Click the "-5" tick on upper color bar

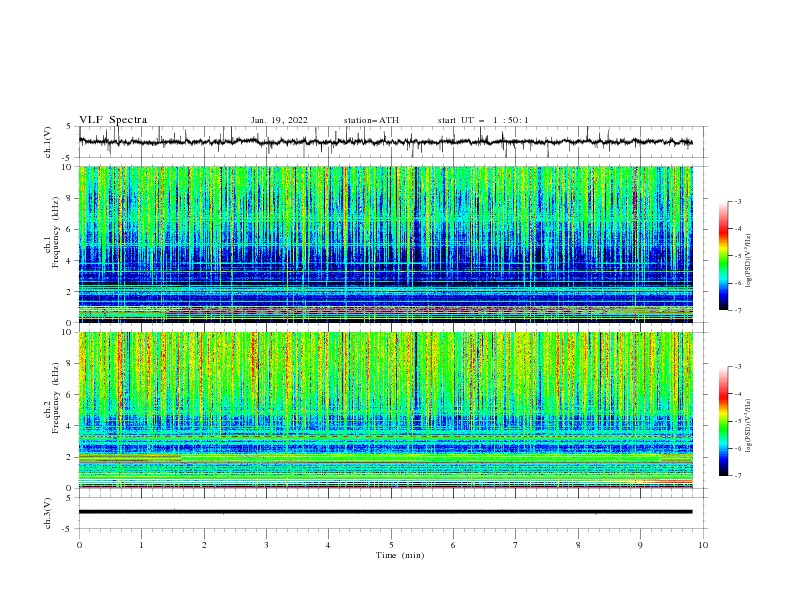point(737,256)
